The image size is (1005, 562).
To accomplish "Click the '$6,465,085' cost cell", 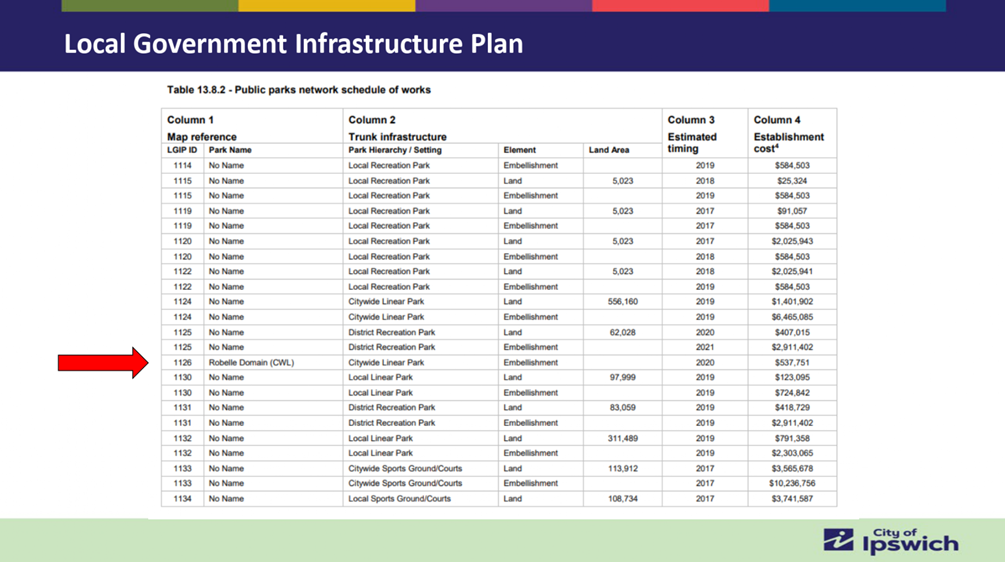I will pos(792,317).
